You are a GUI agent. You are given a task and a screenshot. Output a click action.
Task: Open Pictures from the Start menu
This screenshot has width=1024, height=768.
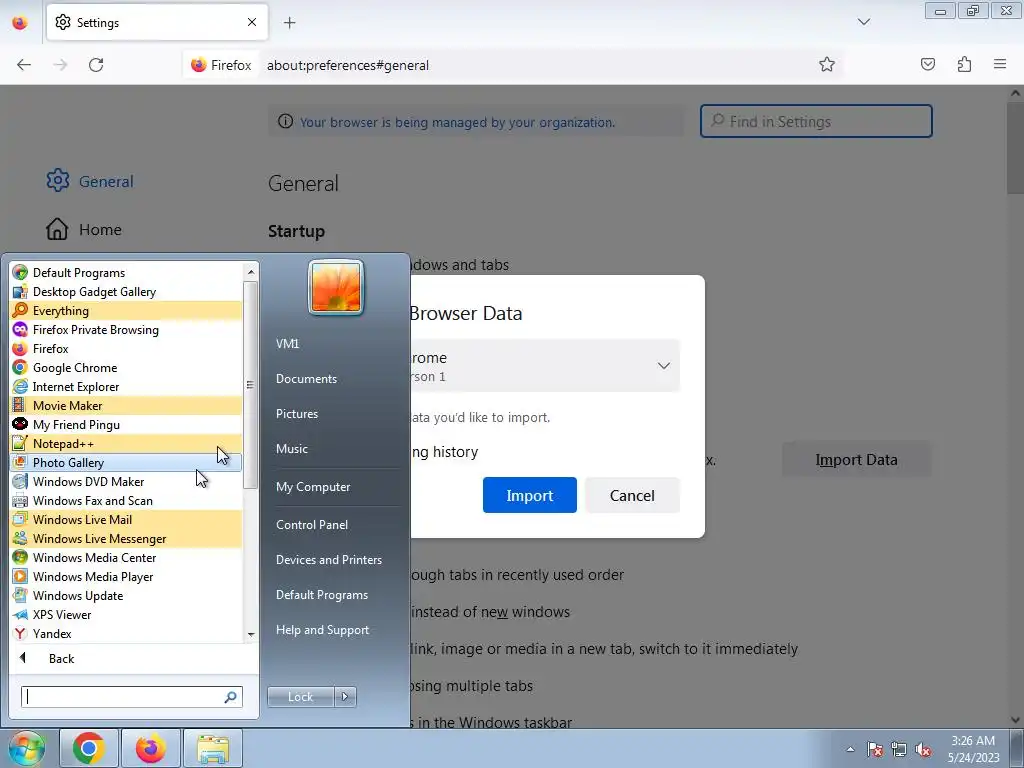tap(297, 414)
